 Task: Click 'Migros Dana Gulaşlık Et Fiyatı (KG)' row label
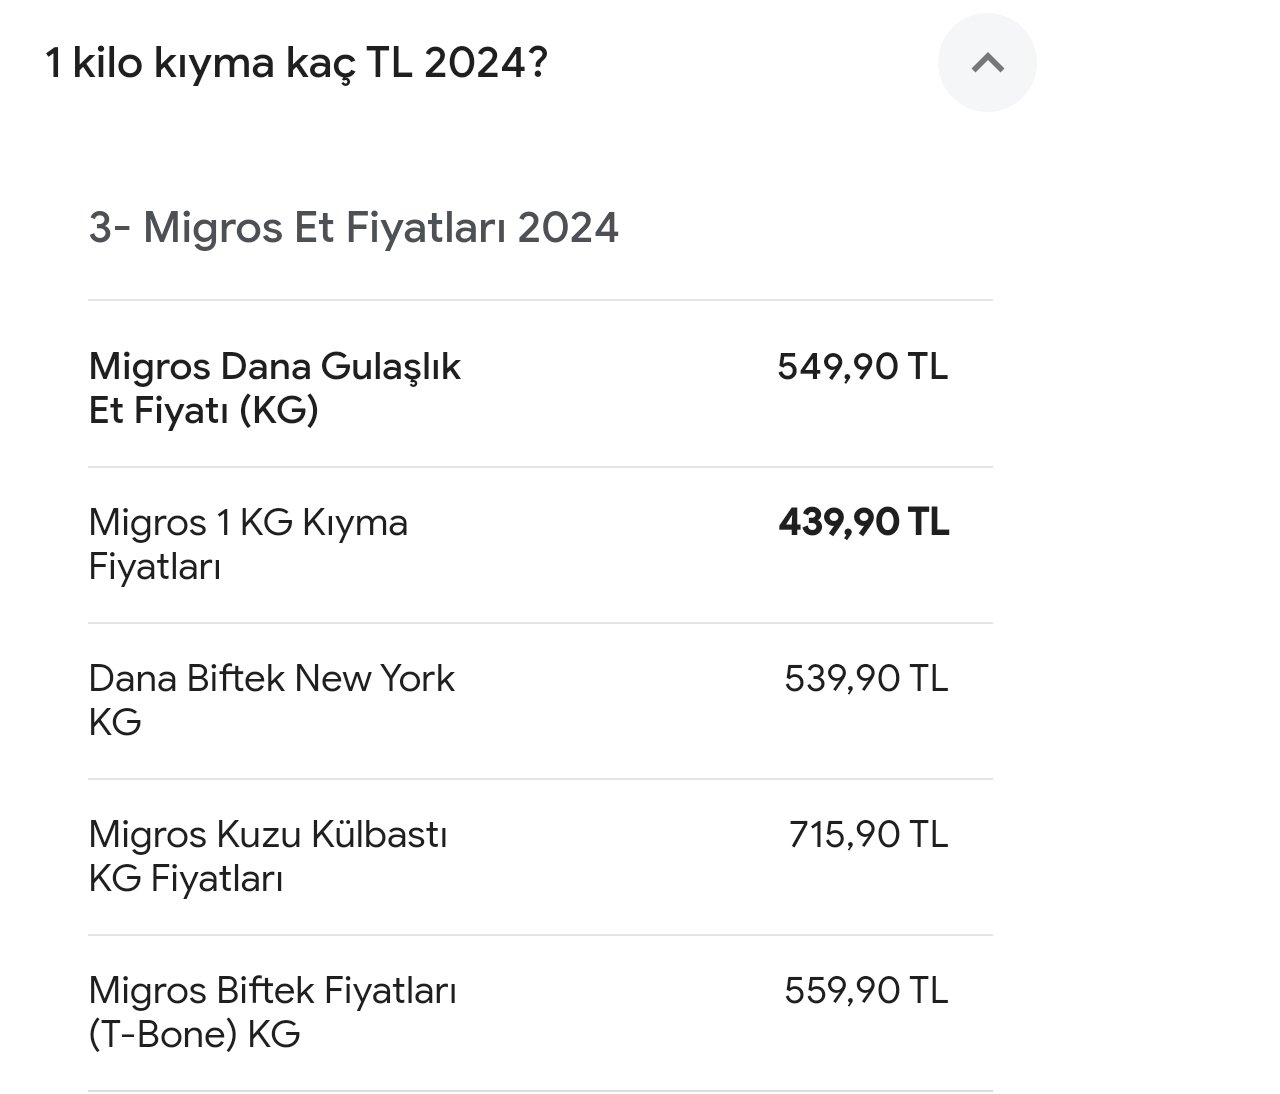[x=275, y=388]
